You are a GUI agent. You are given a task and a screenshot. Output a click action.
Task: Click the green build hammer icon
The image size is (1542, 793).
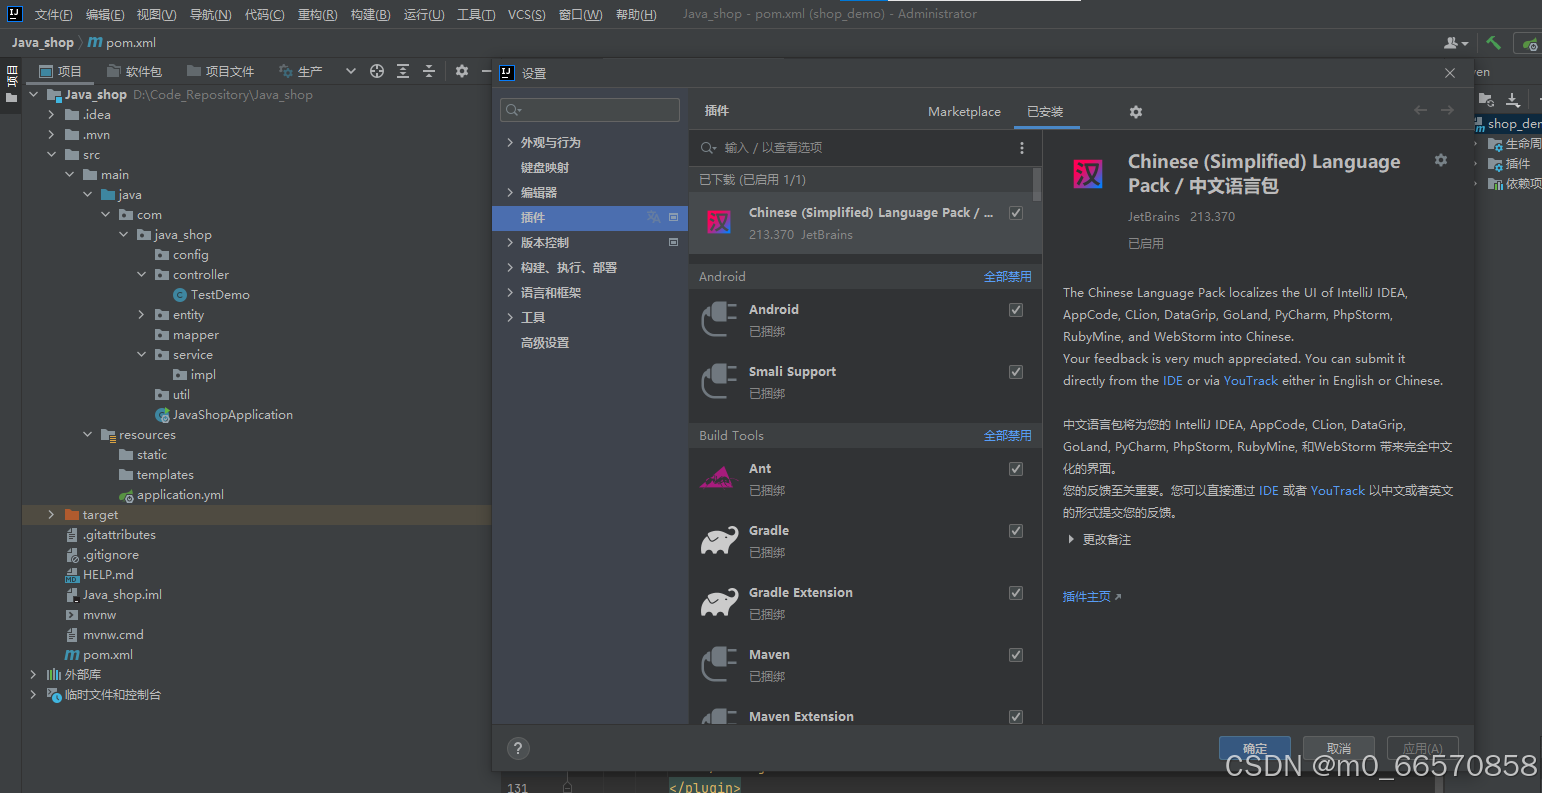[1493, 43]
